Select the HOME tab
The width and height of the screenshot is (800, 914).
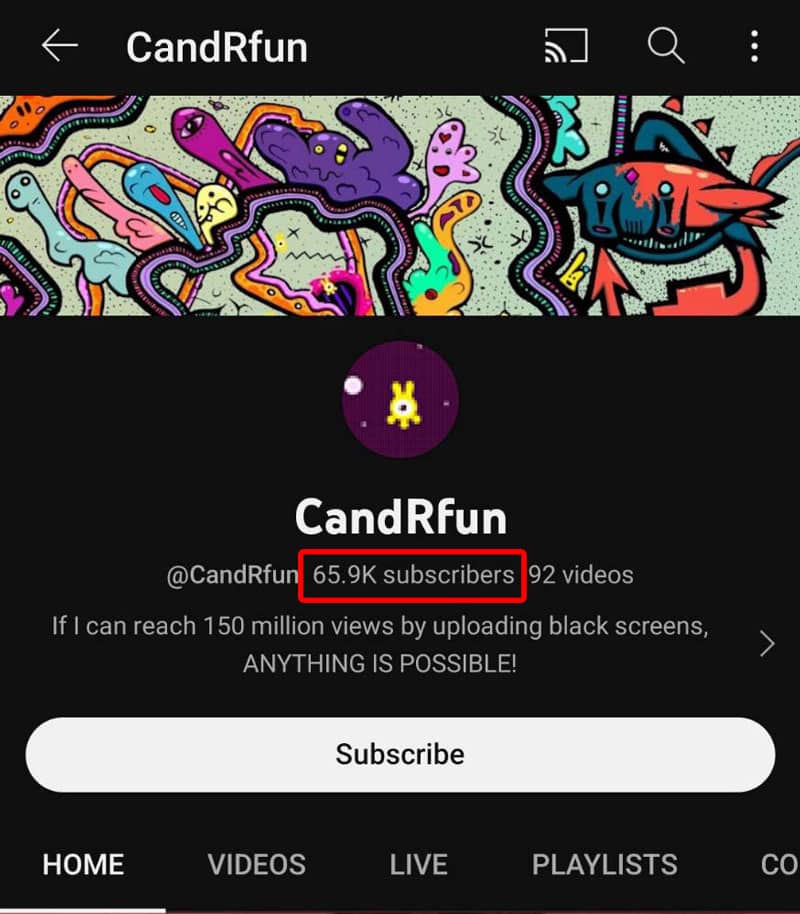tap(83, 864)
